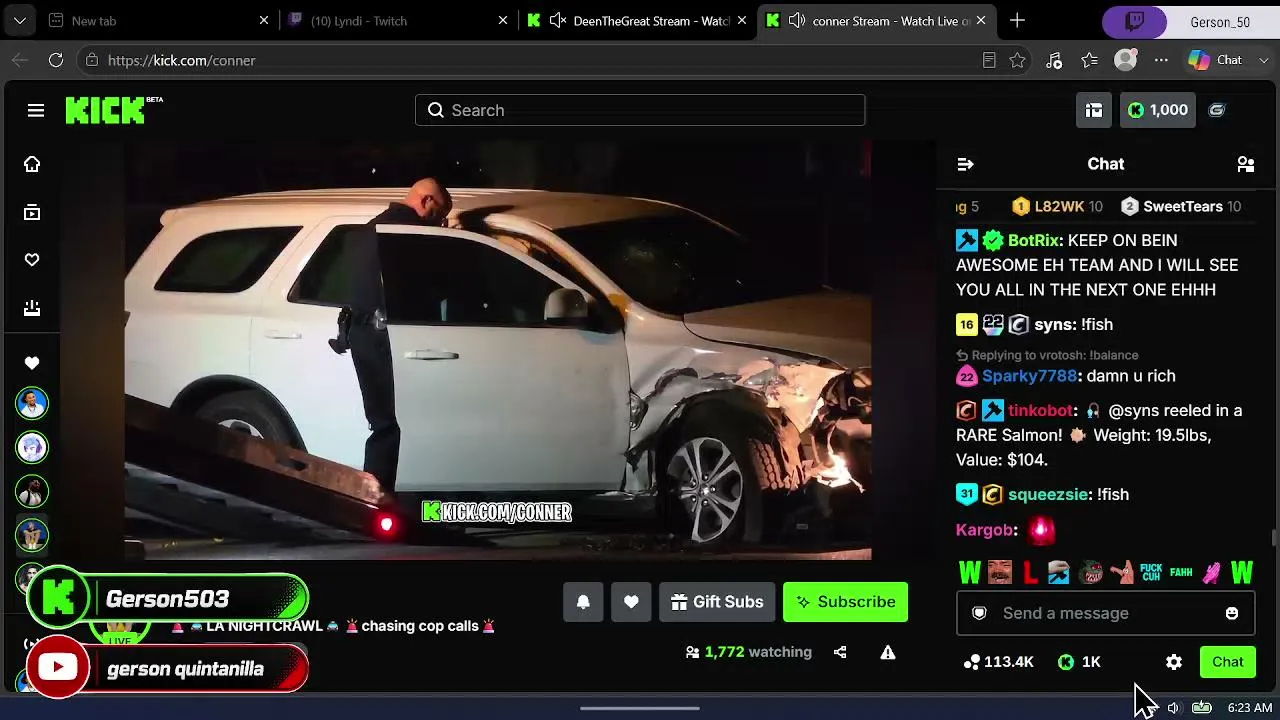1280x720 pixels.
Task: Close the conner Stream tab
Action: click(x=981, y=21)
